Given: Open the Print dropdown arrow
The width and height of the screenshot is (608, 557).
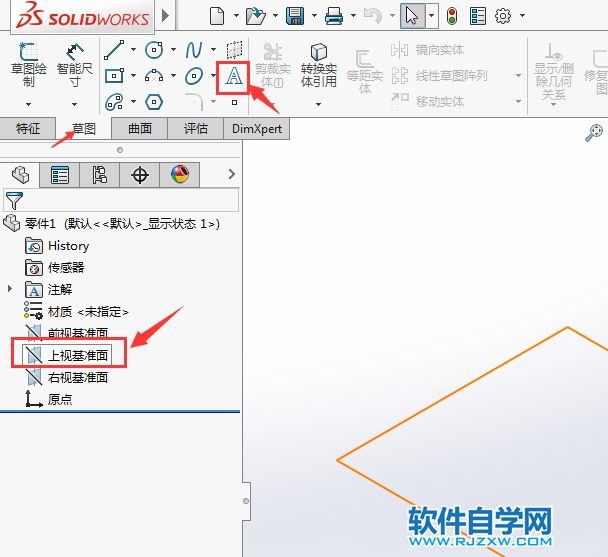Looking at the screenshot, I should point(353,16).
